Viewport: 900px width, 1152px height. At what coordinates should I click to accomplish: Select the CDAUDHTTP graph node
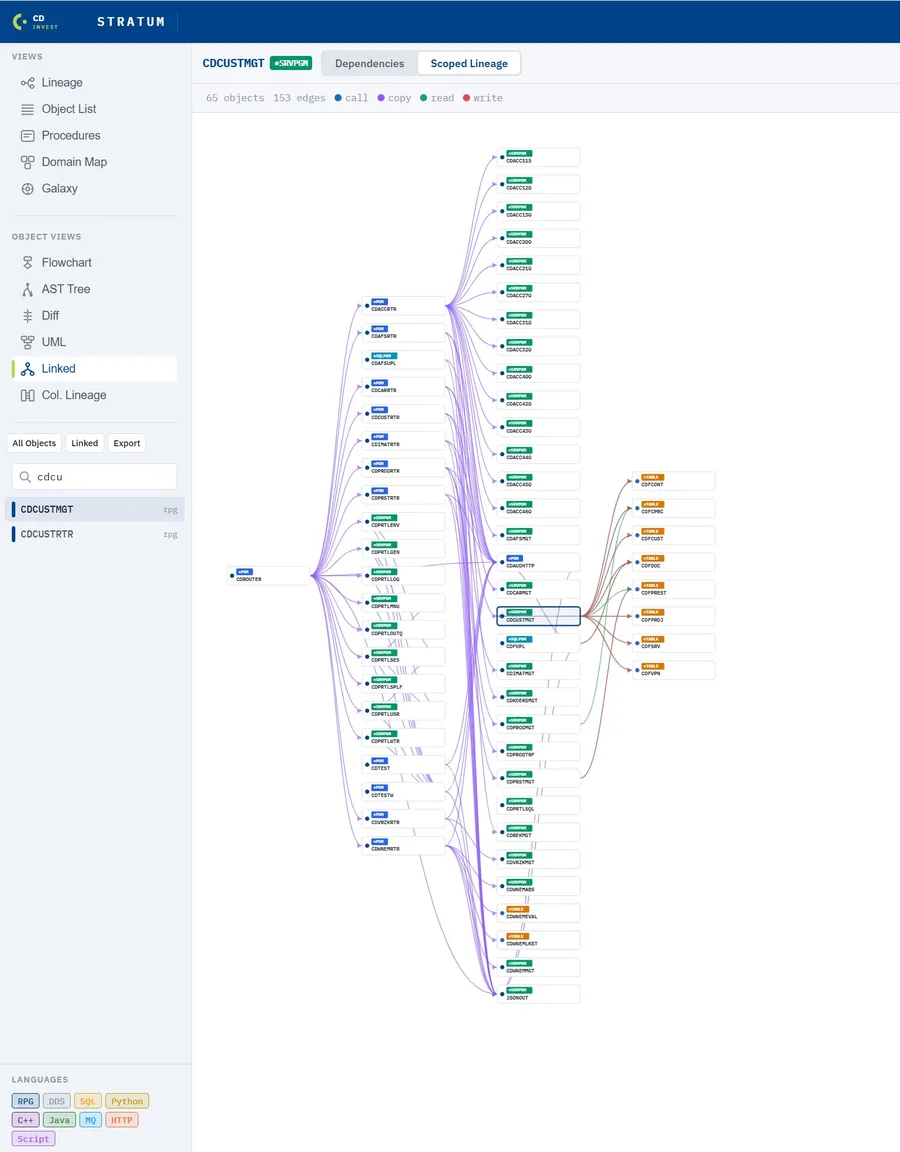tap(539, 563)
